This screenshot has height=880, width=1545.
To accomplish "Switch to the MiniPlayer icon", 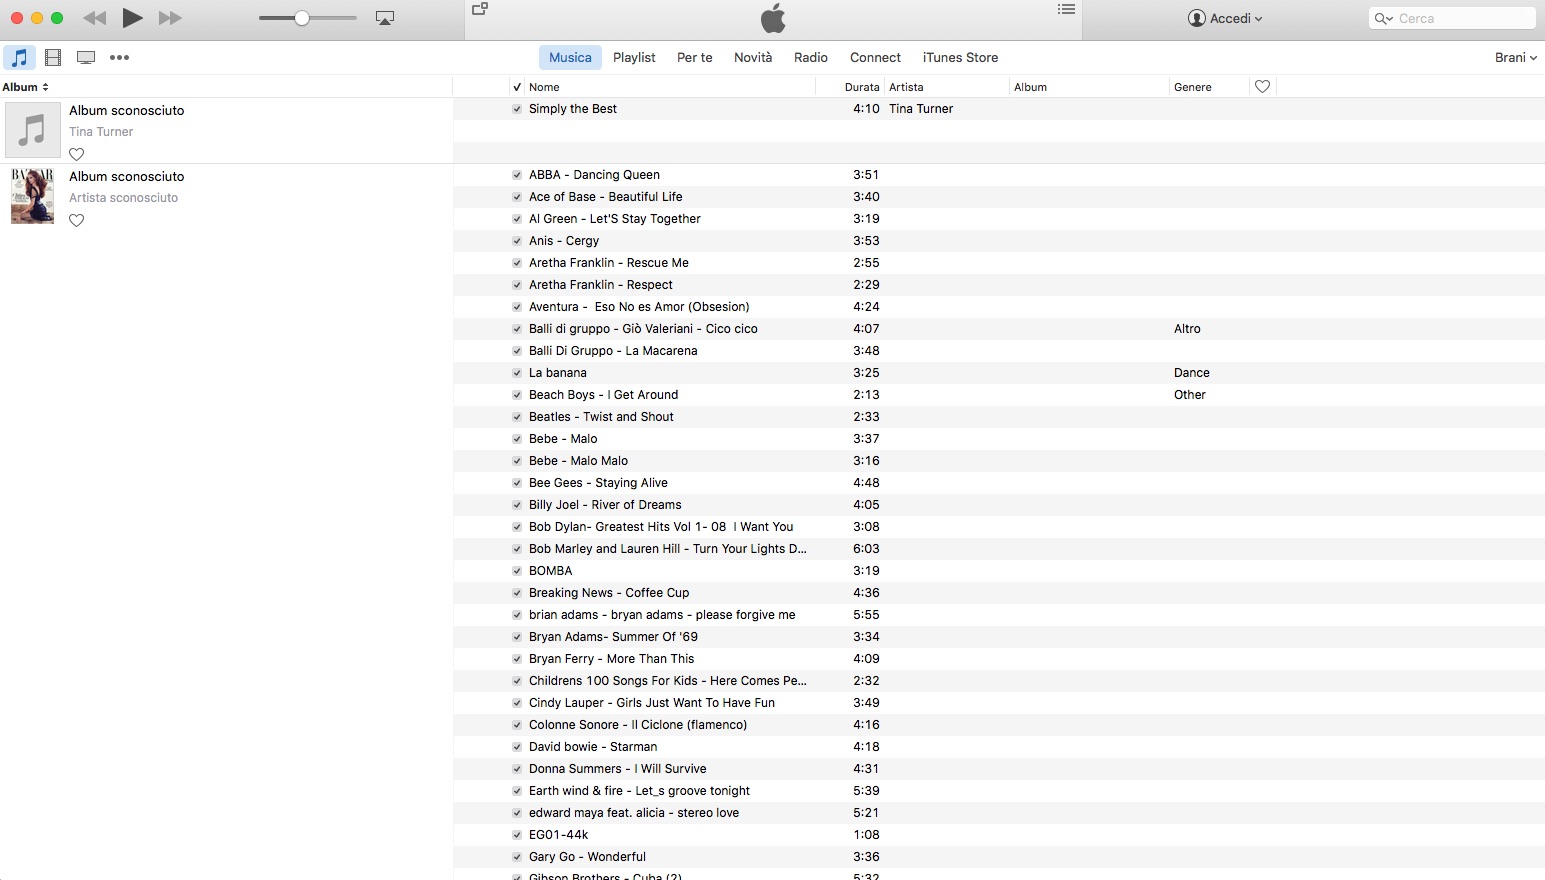I will click(x=480, y=9).
